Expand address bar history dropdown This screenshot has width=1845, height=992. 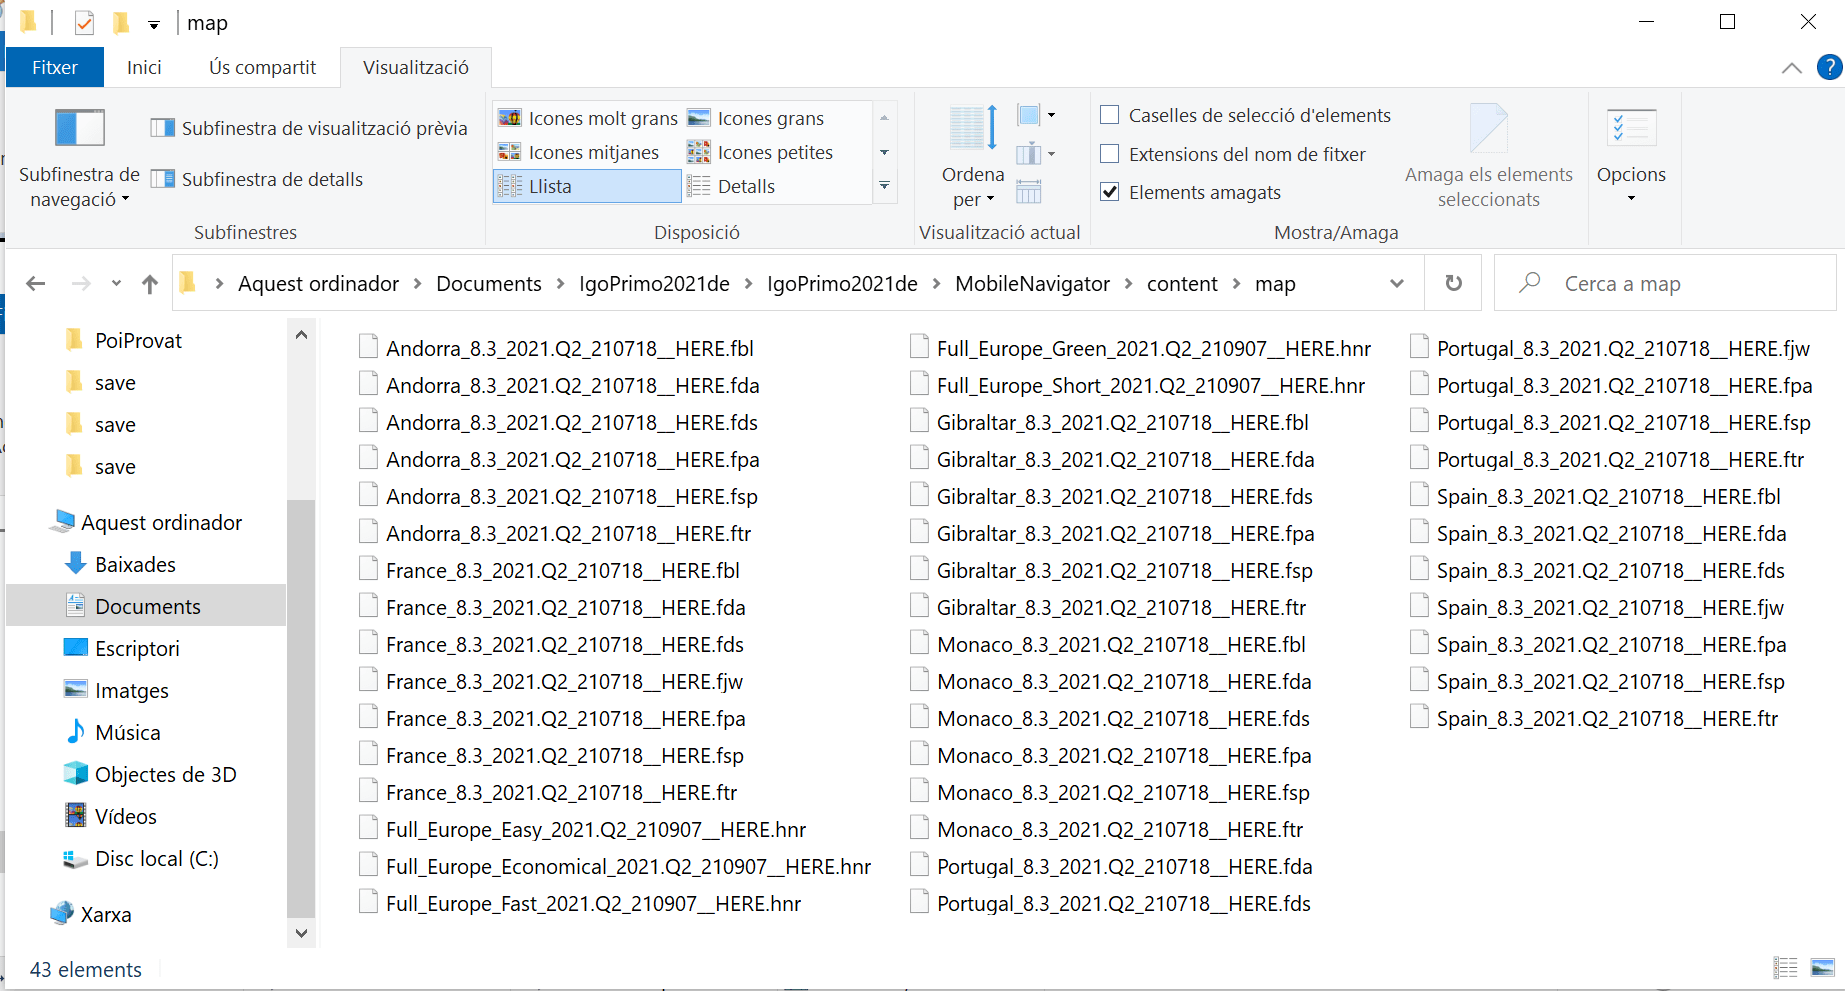1396,284
